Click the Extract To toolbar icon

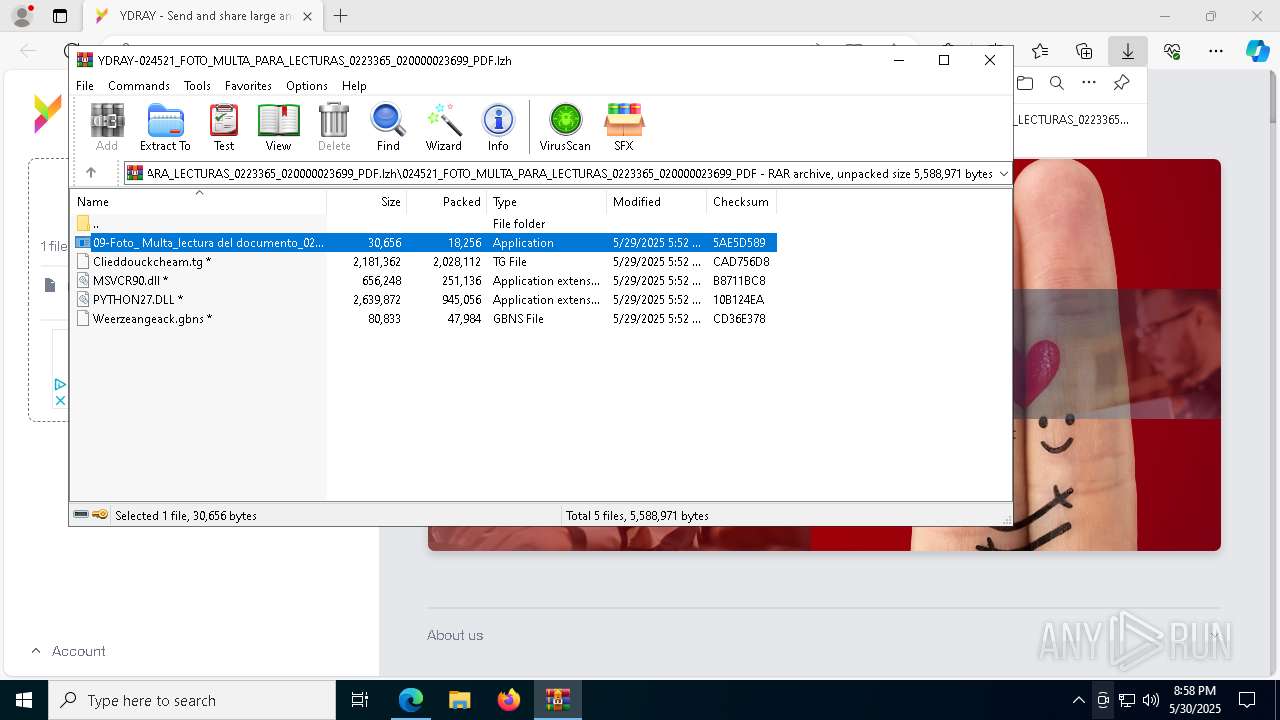(x=165, y=127)
